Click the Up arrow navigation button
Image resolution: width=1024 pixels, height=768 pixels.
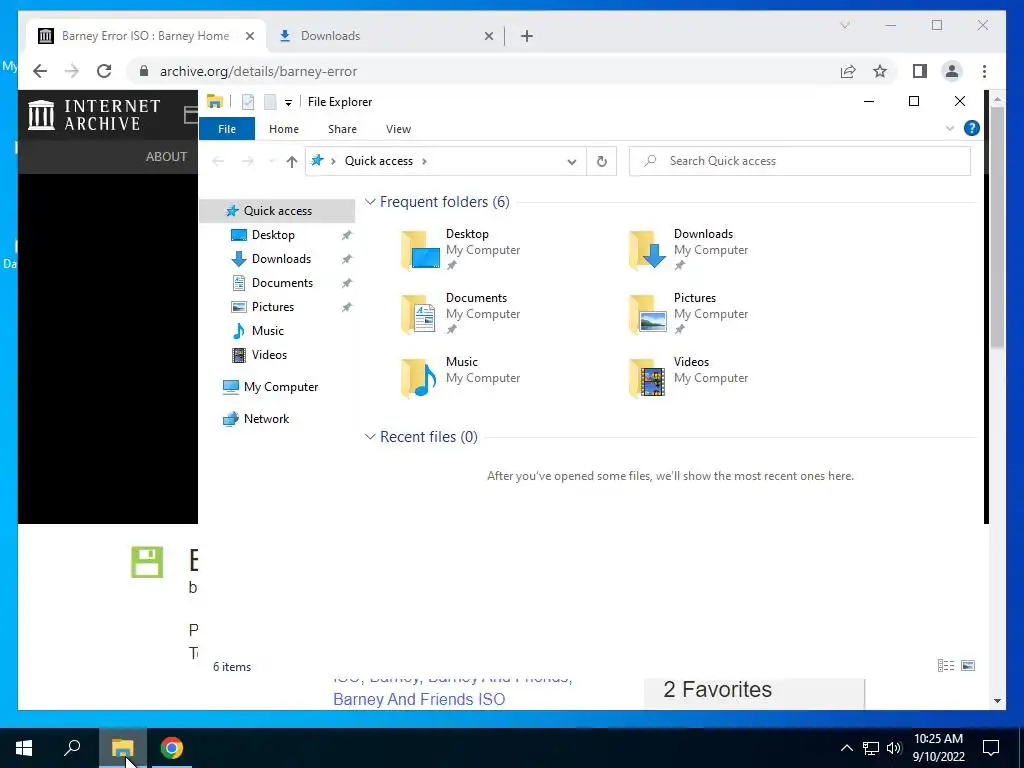click(291, 161)
